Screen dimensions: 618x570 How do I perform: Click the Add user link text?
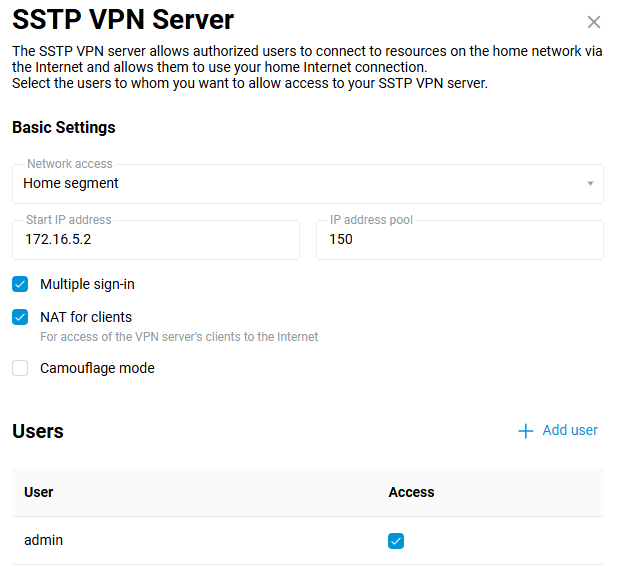tap(569, 431)
